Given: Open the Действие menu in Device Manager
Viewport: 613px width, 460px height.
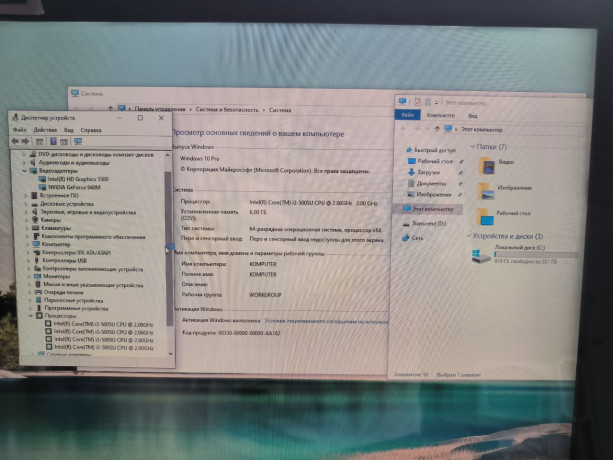Looking at the screenshot, I should click(x=45, y=130).
